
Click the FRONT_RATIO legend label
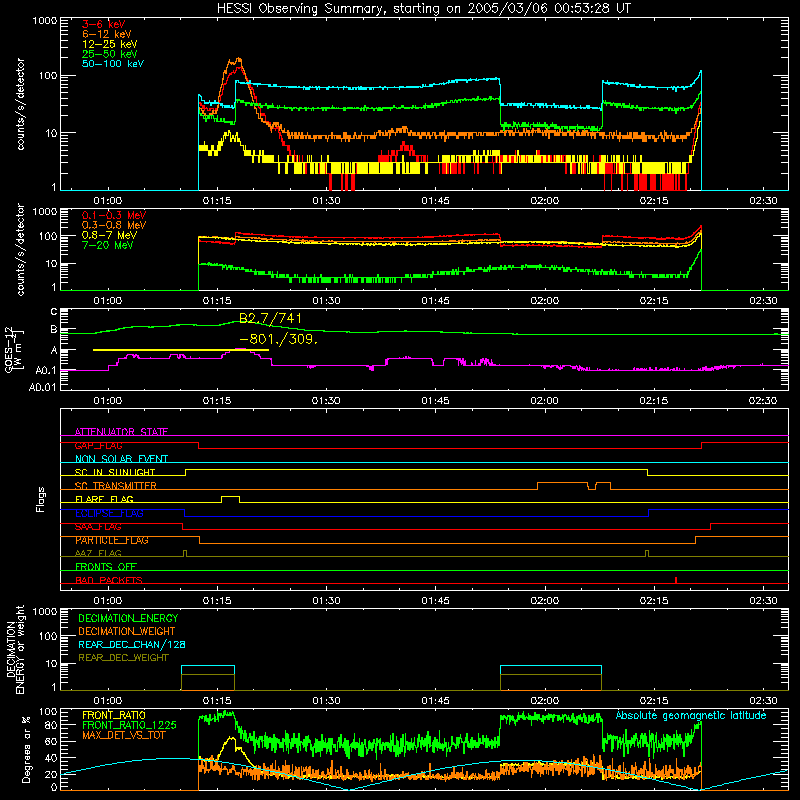point(114,715)
